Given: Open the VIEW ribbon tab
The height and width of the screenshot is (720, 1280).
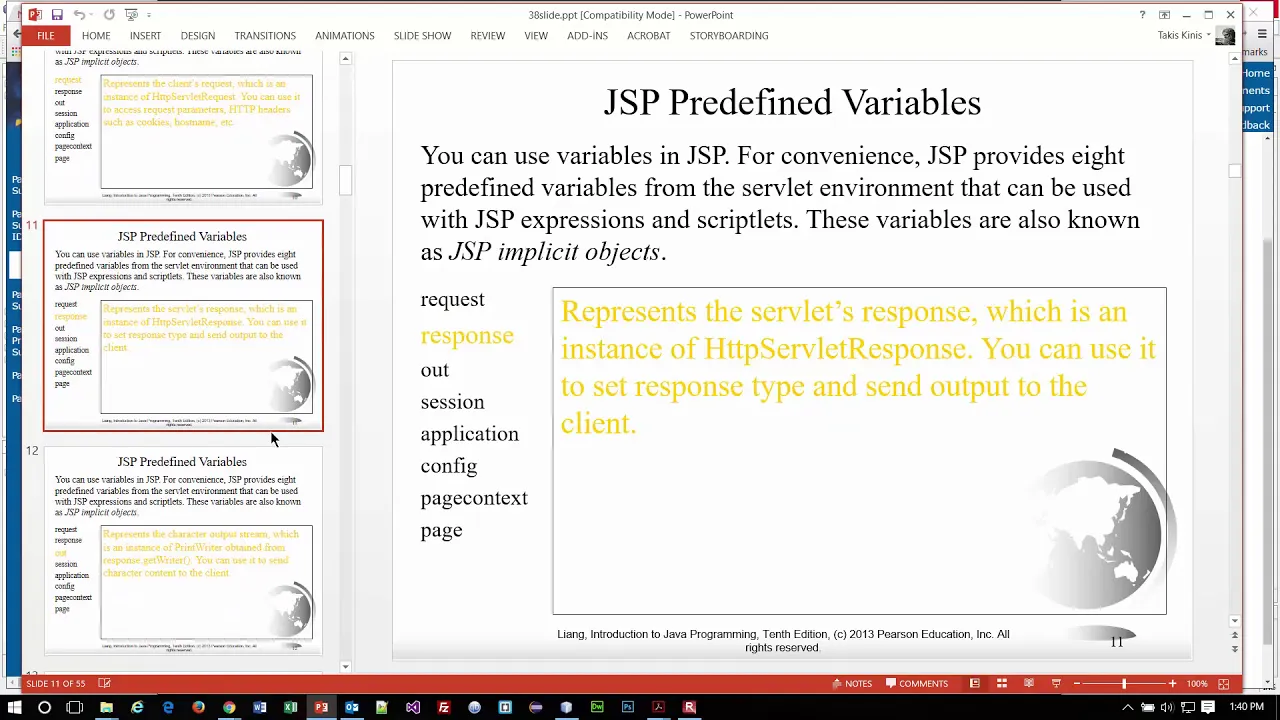Looking at the screenshot, I should tap(536, 36).
